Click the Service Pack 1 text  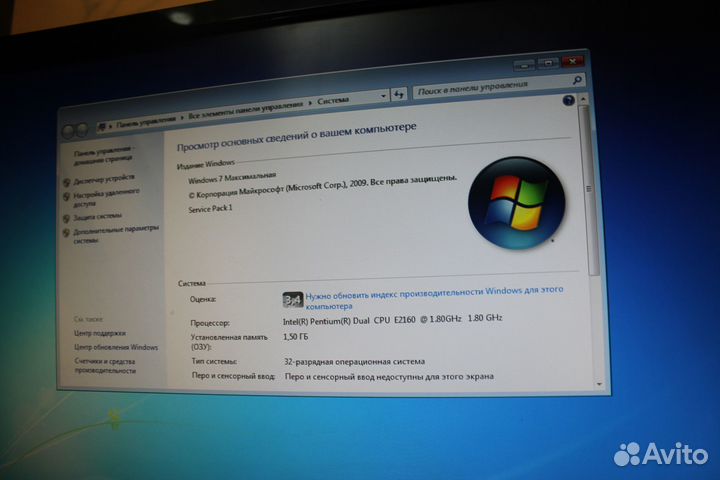(210, 209)
